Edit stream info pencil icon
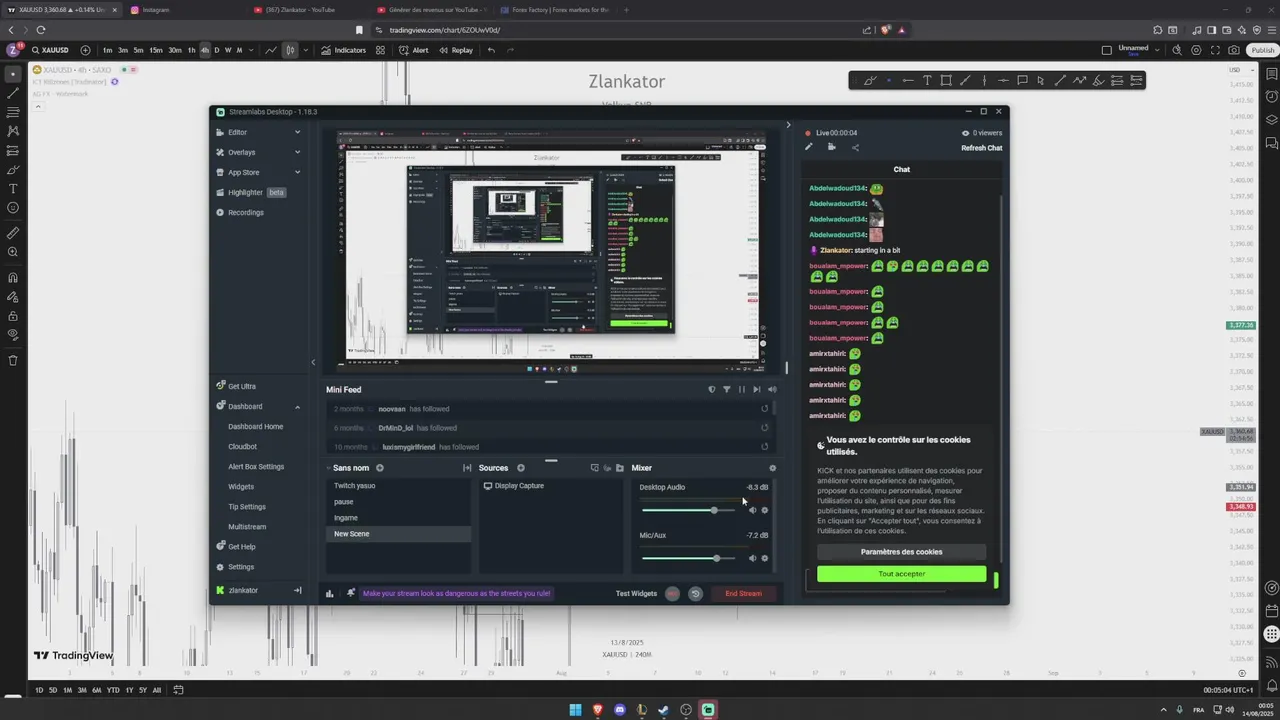Image resolution: width=1280 pixels, height=720 pixels. (808, 148)
